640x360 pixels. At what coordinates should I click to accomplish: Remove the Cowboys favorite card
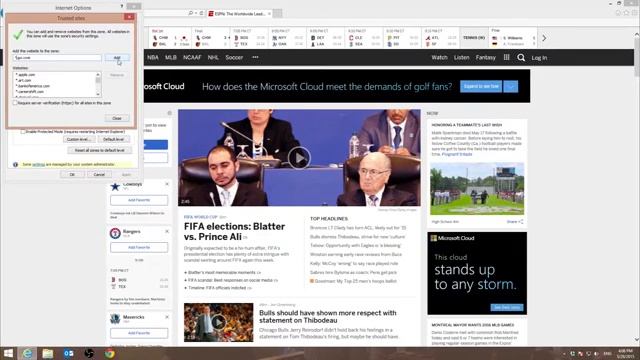(167, 184)
